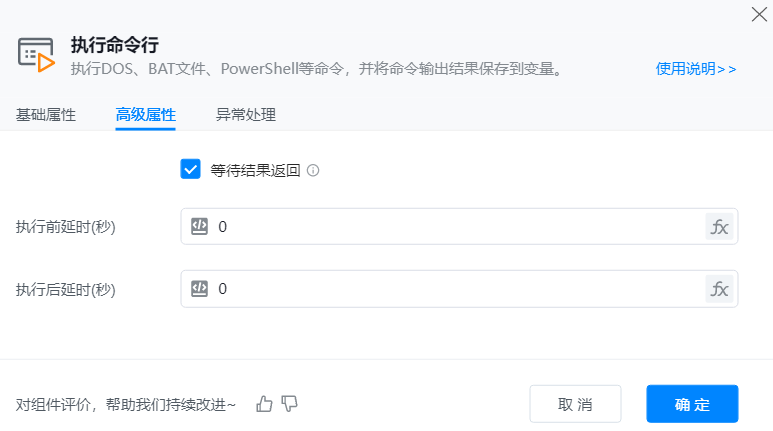Click fx button for 执行前延时 field
The width and height of the screenshot is (773, 431).
click(x=719, y=227)
